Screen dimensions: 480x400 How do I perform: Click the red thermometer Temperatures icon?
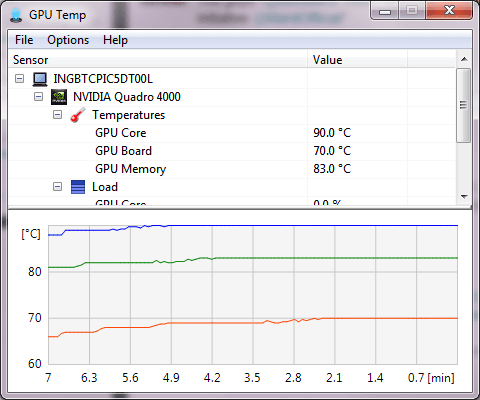tap(78, 115)
